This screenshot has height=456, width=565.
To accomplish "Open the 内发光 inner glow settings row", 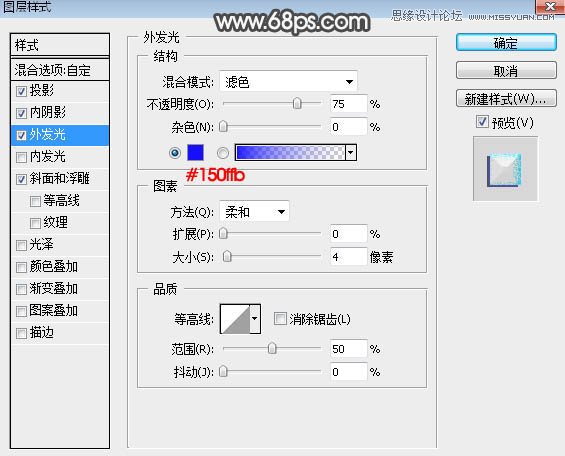I will click(60, 157).
